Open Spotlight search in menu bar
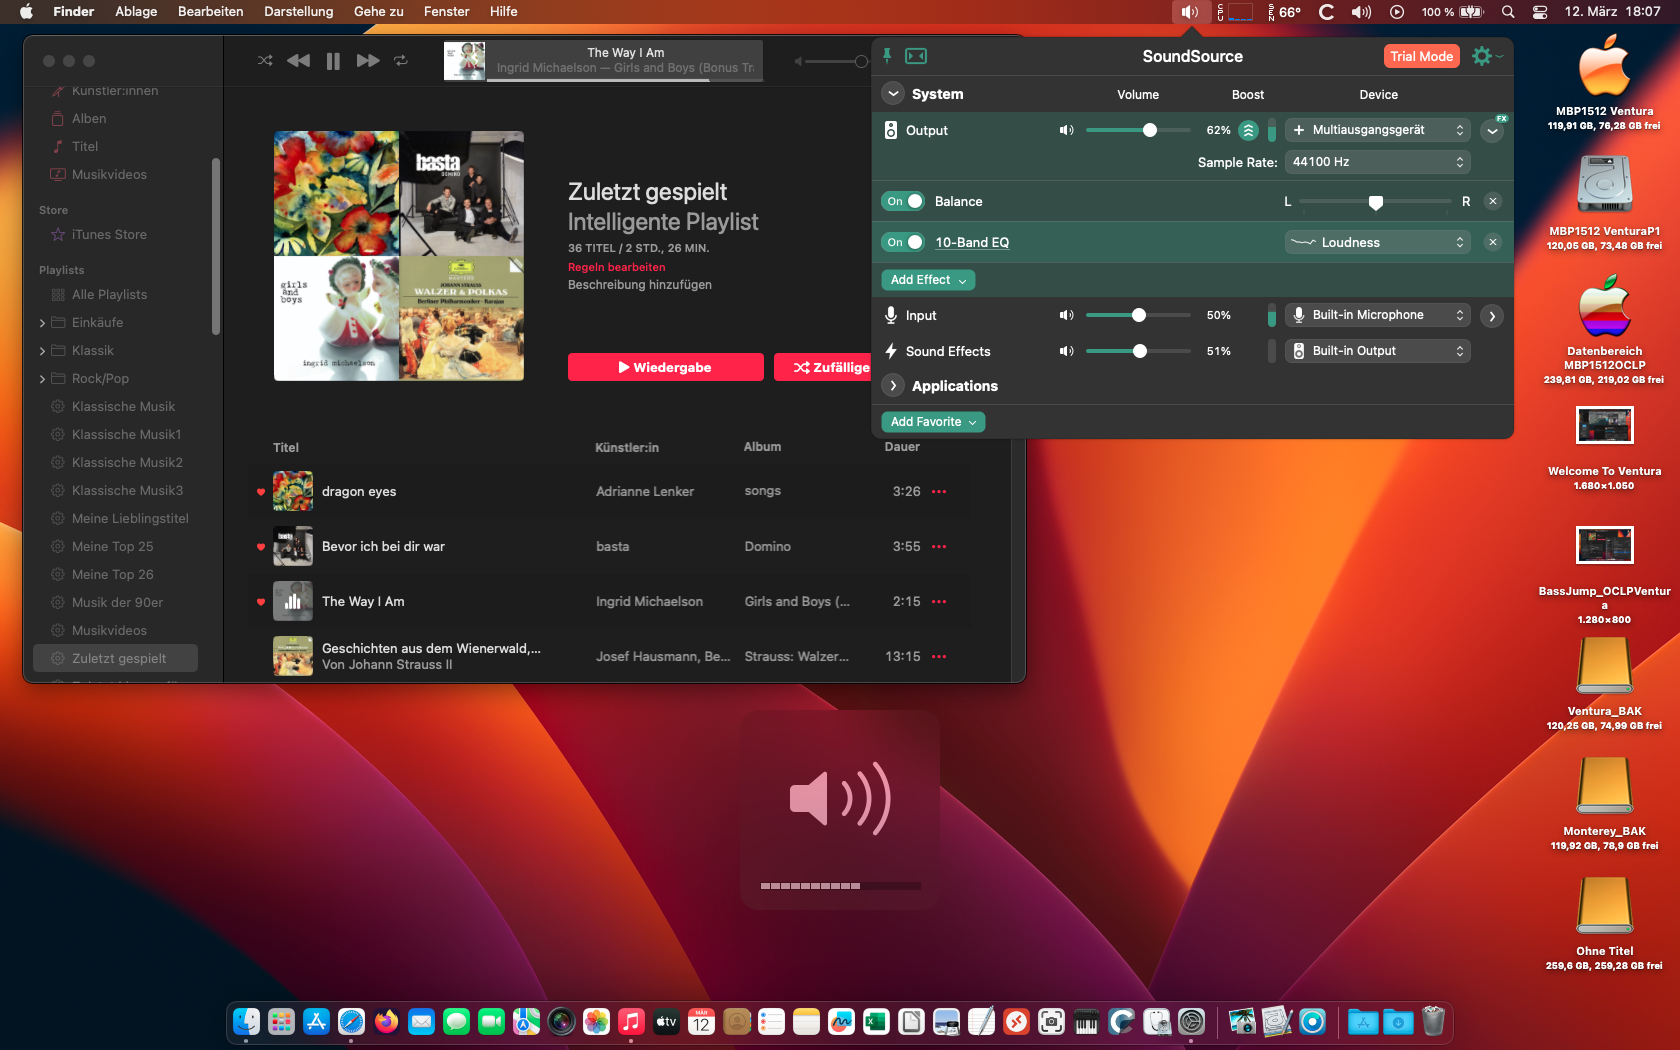The image size is (1680, 1050). pyautogui.click(x=1508, y=12)
